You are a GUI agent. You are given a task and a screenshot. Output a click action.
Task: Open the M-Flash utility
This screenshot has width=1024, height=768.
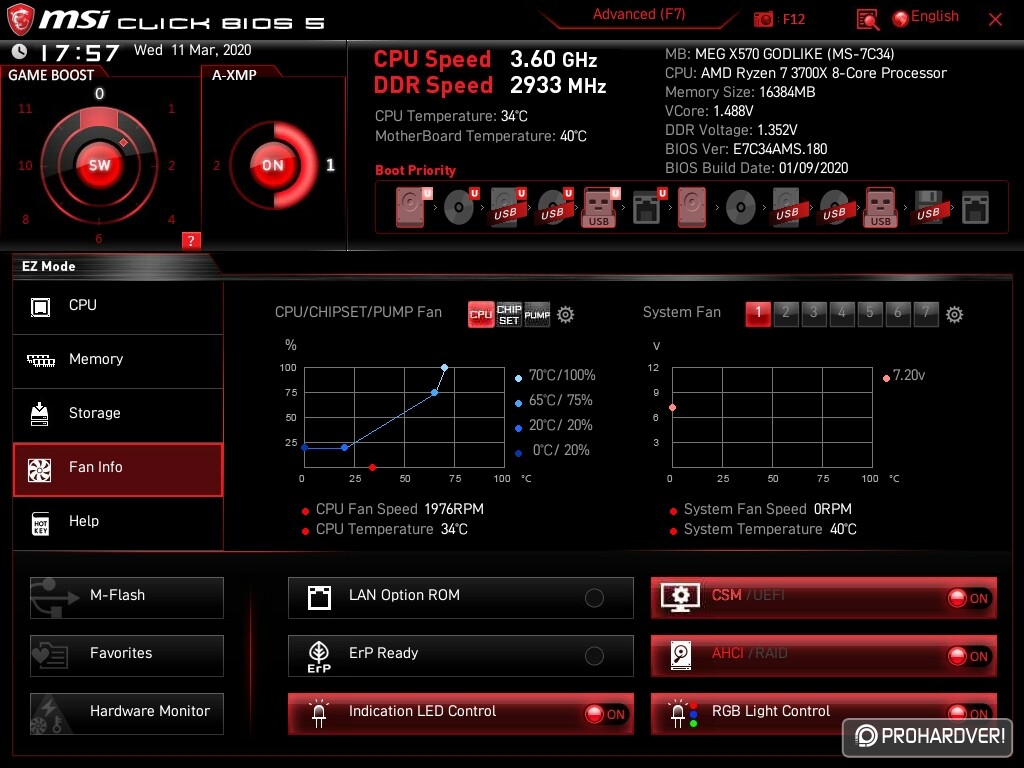click(x=127, y=598)
